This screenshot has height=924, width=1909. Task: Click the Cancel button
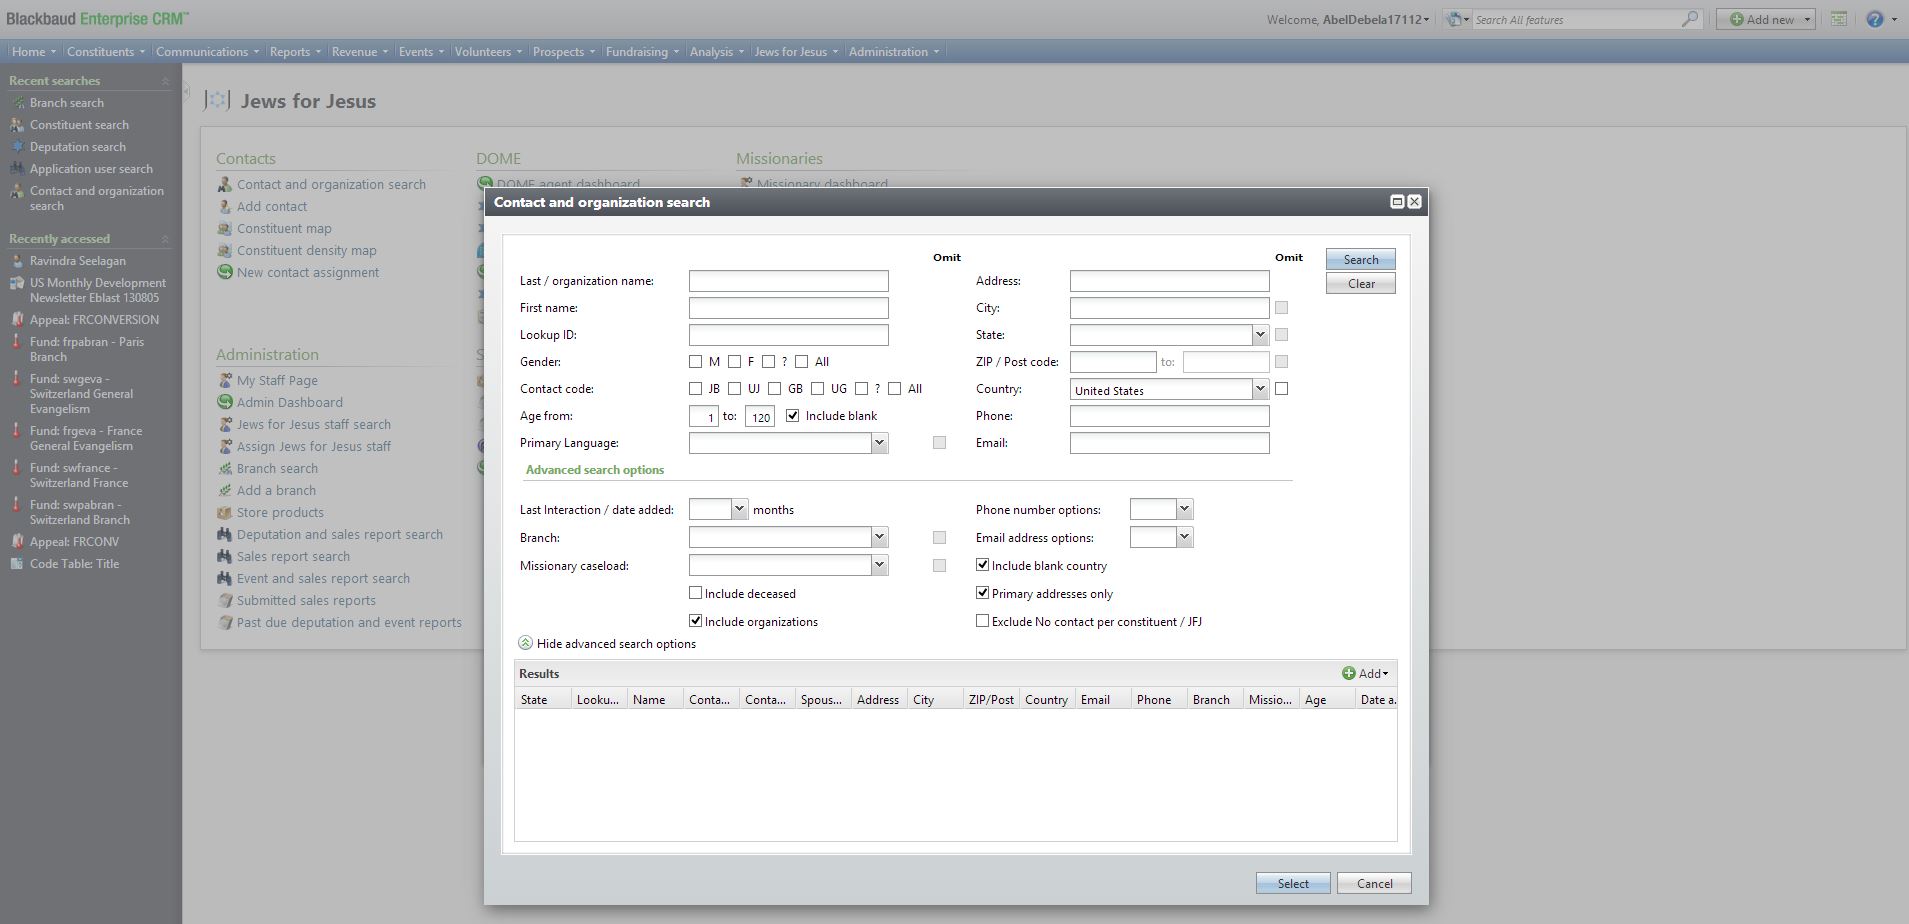click(1374, 883)
